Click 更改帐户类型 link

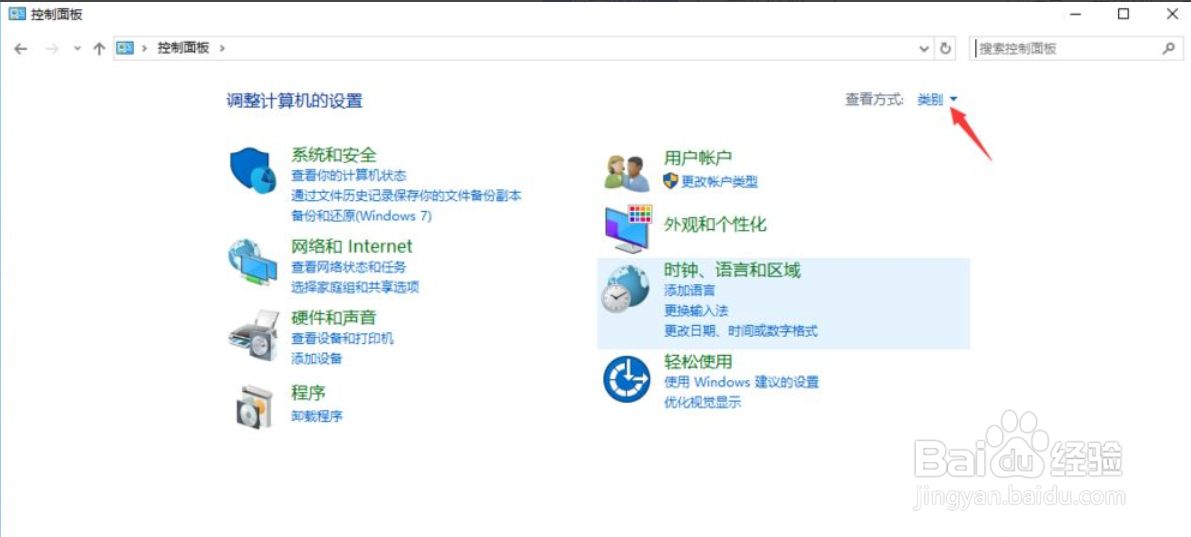point(719,182)
